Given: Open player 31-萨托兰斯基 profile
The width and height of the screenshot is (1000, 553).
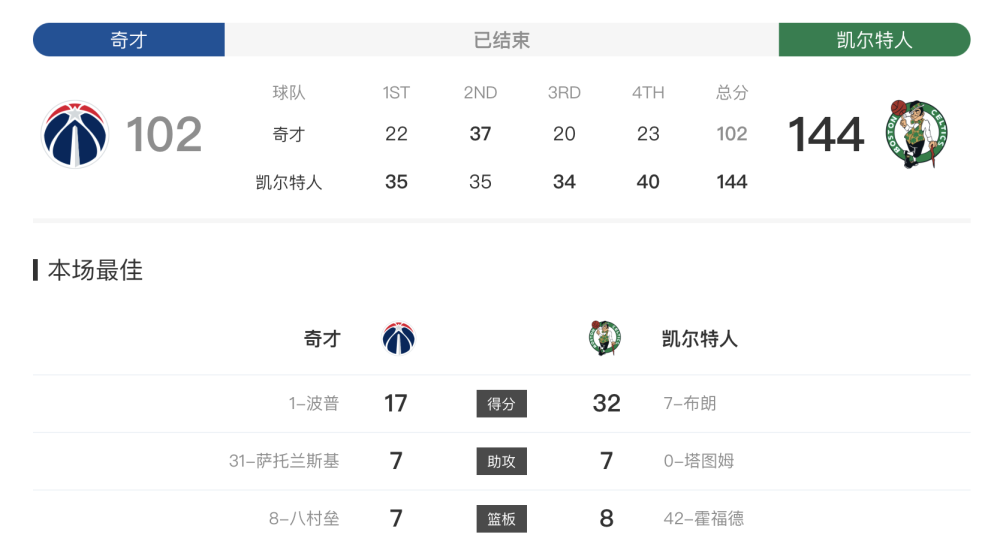Looking at the screenshot, I should click(284, 461).
